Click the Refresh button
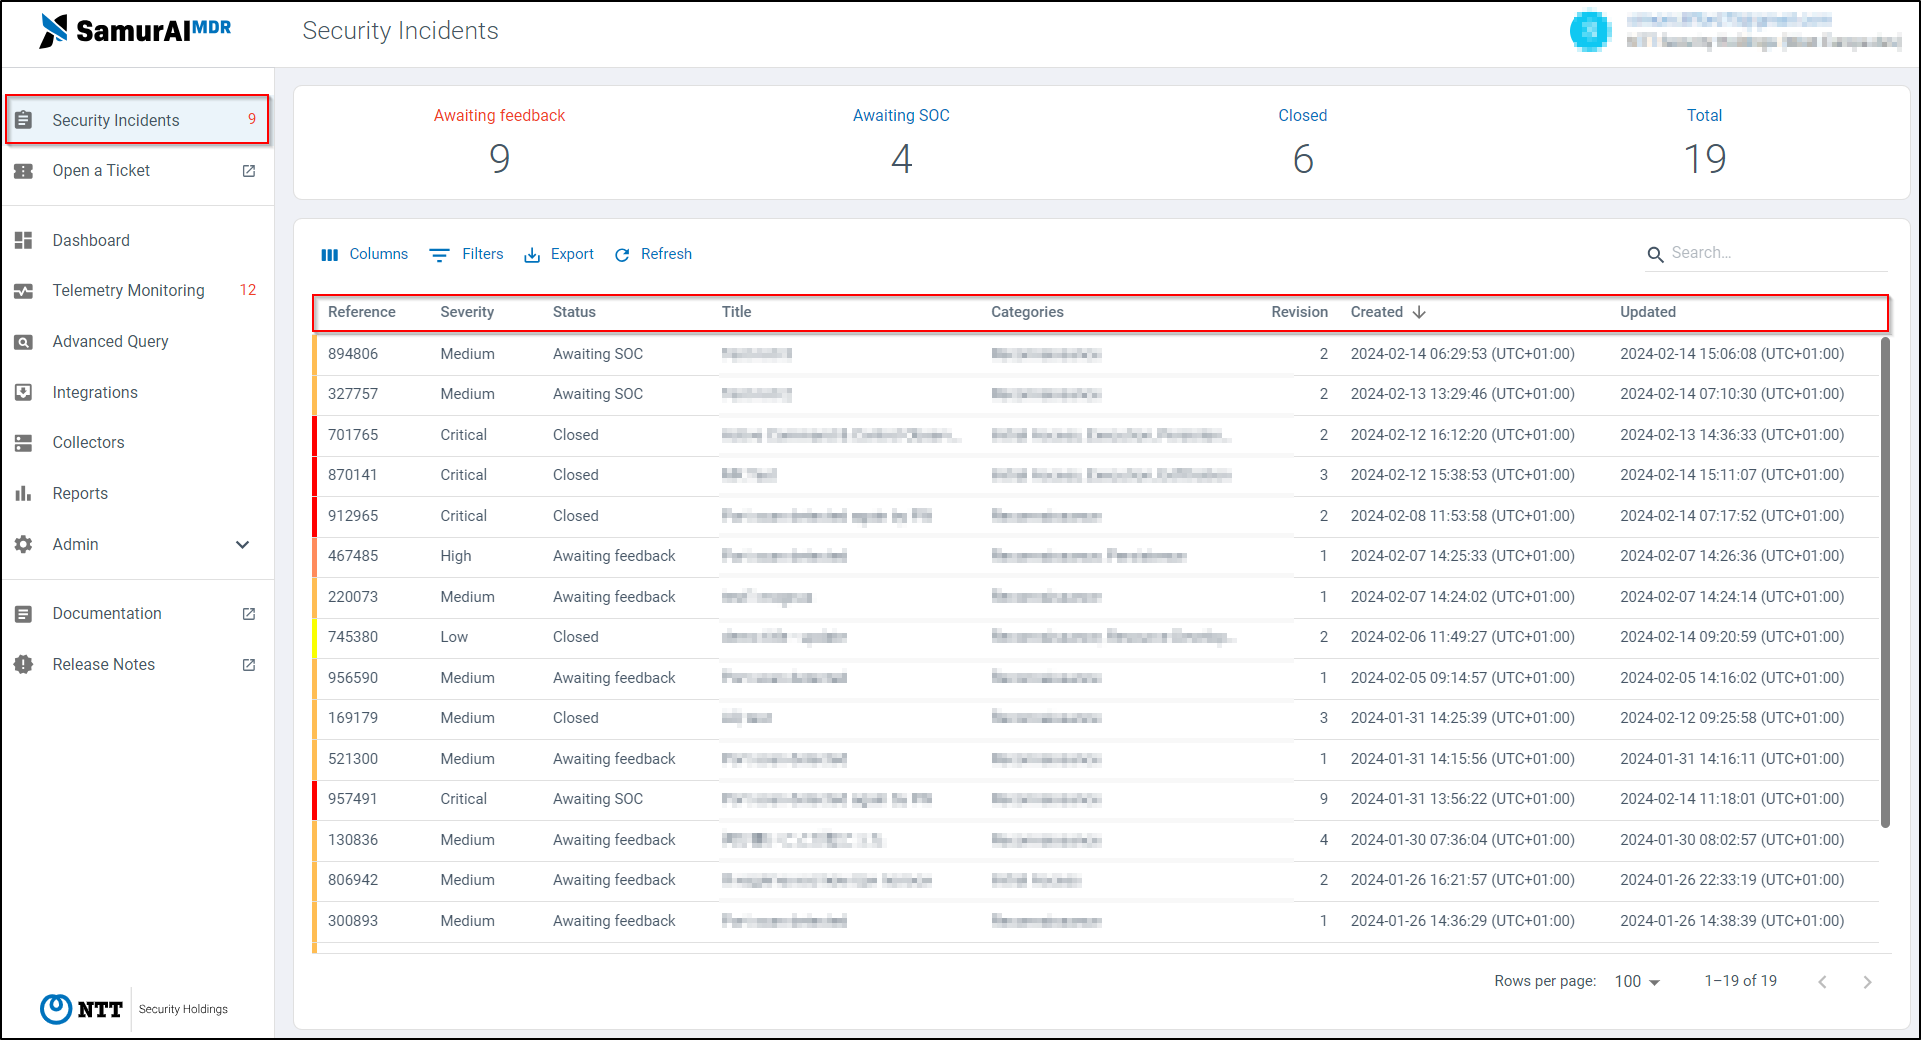1921x1040 pixels. [x=653, y=254]
